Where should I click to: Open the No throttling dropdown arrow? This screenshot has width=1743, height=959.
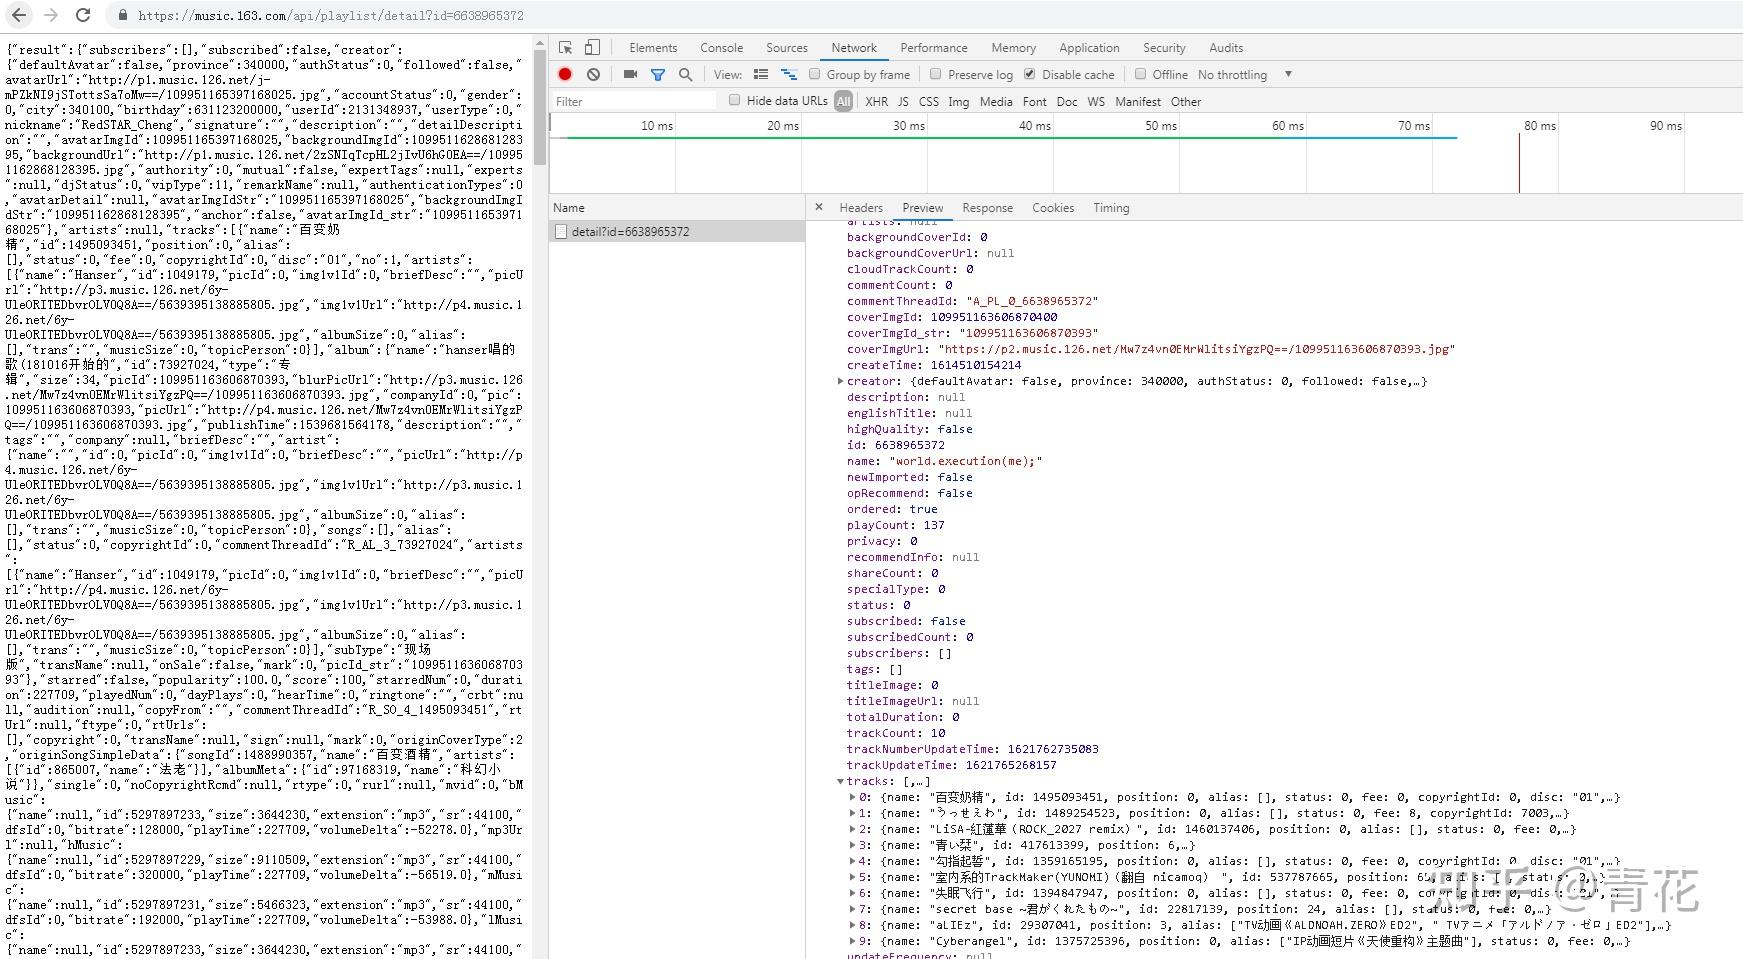[x=1288, y=74]
